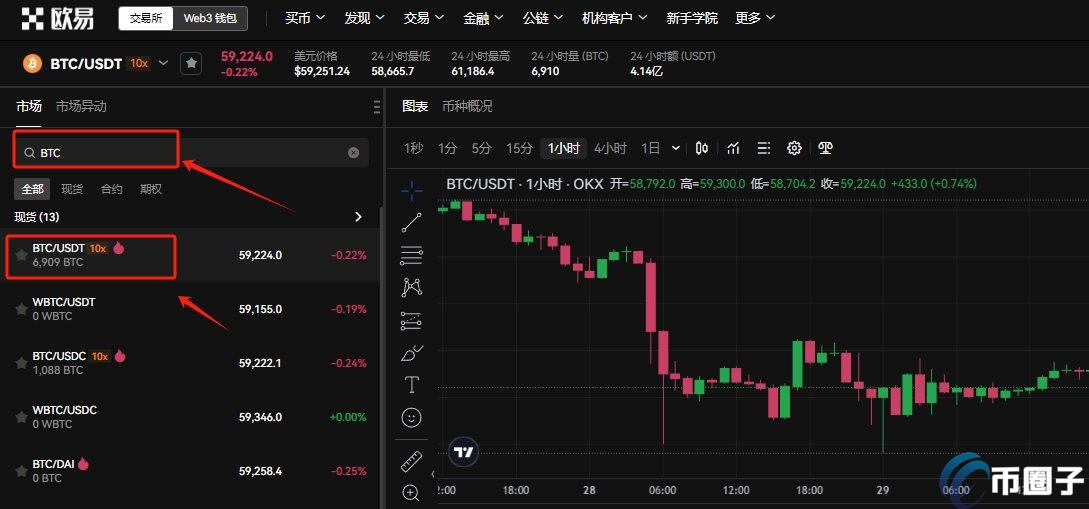Select the text annotation tool
The image size is (1089, 509).
pos(412,385)
